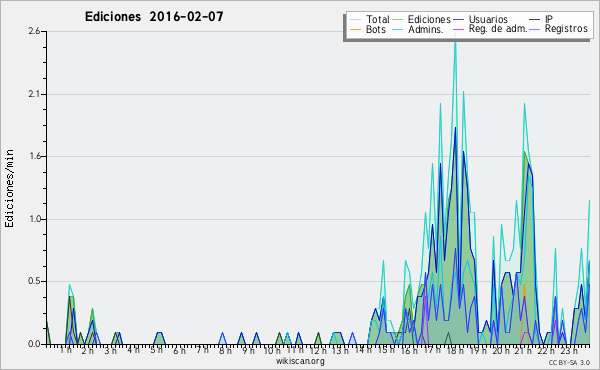Select the 'Ediciones' legend entry
Screen dimensions: 600x370
pyautogui.click(x=429, y=19)
